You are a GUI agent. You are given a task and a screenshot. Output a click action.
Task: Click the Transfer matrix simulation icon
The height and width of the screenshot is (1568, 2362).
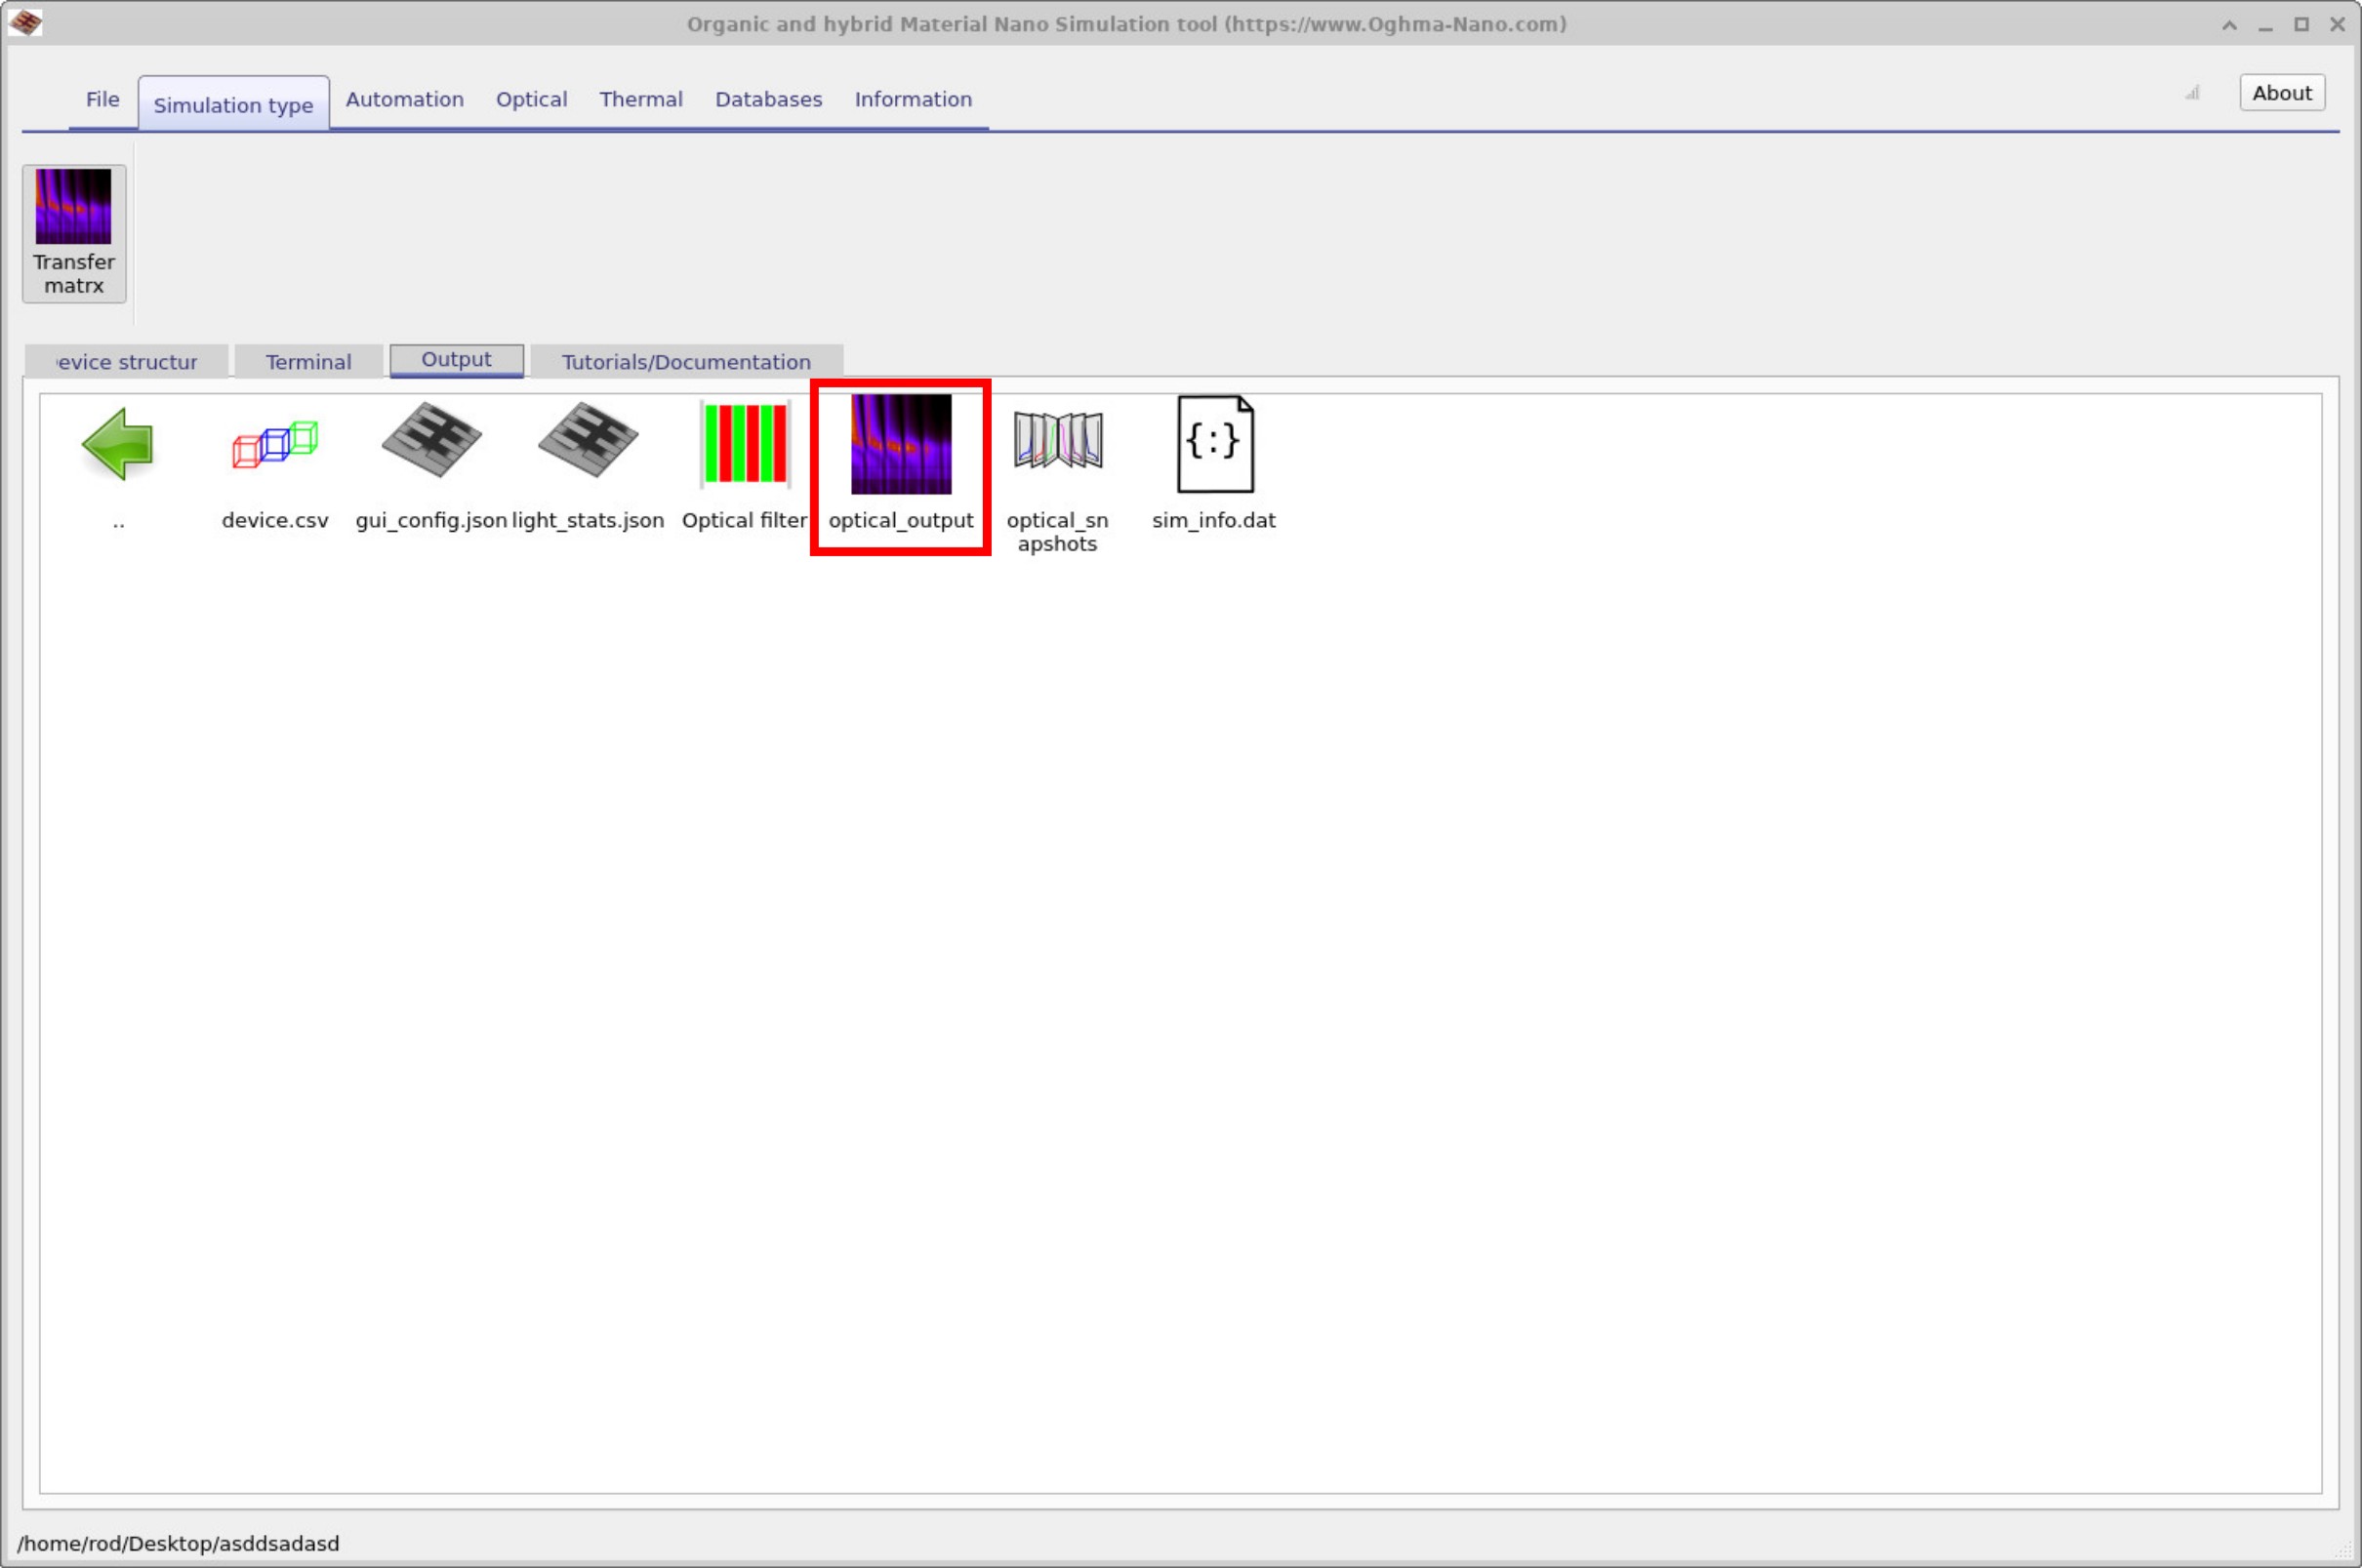[x=73, y=232]
